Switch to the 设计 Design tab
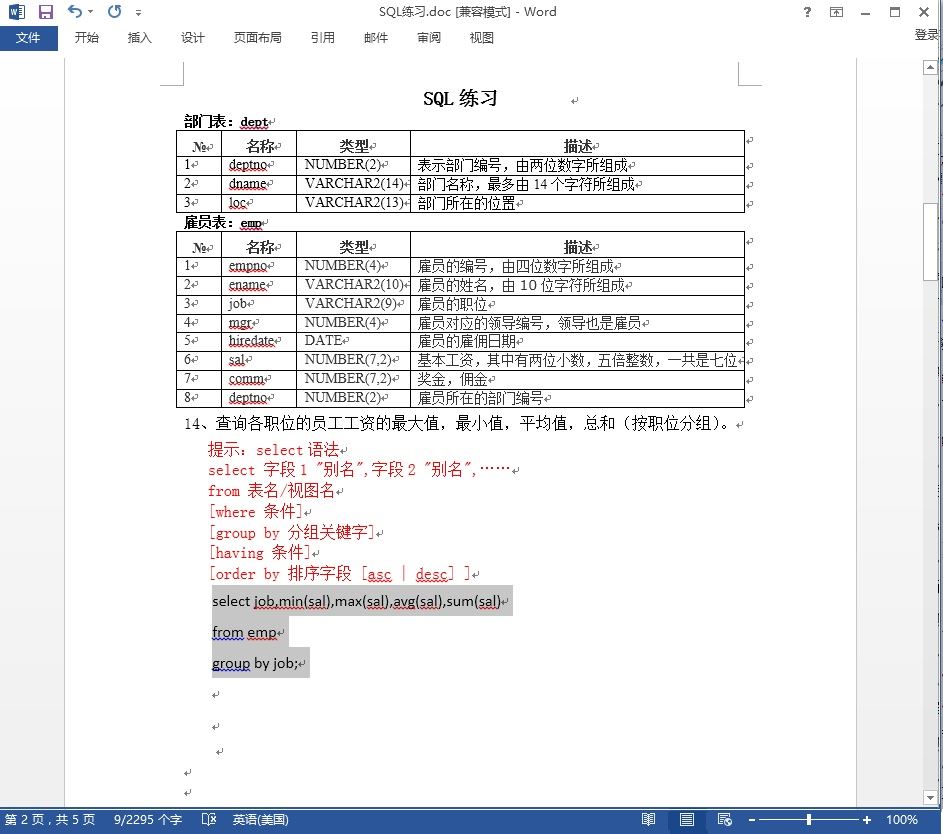Viewport: 943px width, 834px height. pyautogui.click(x=192, y=38)
